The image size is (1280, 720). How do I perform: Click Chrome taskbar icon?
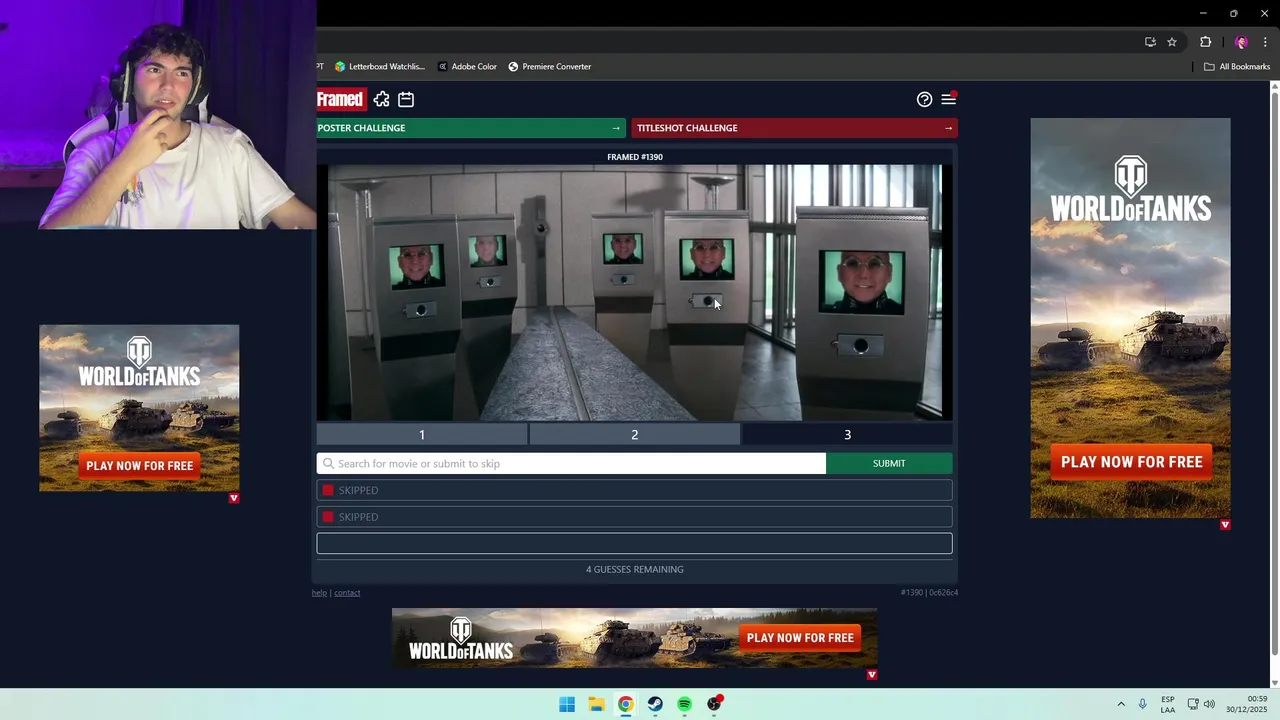[625, 704]
